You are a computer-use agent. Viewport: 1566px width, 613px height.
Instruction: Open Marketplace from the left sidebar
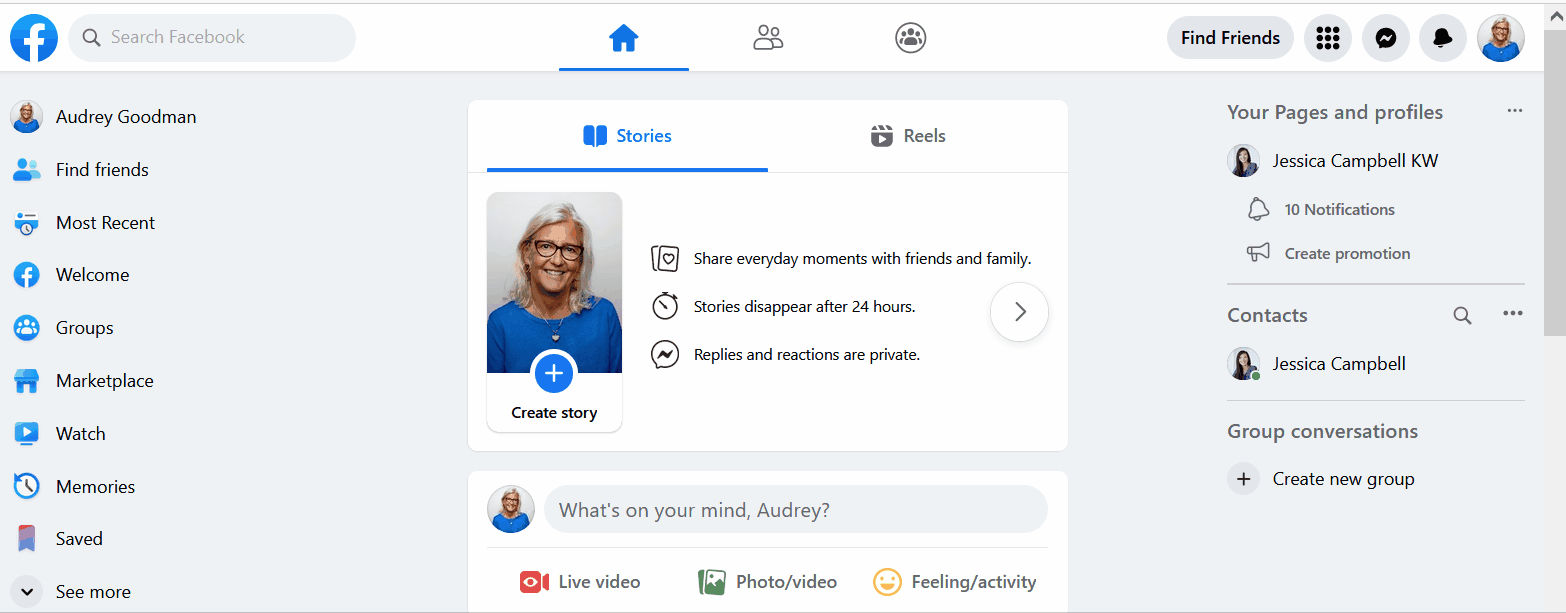coord(104,381)
